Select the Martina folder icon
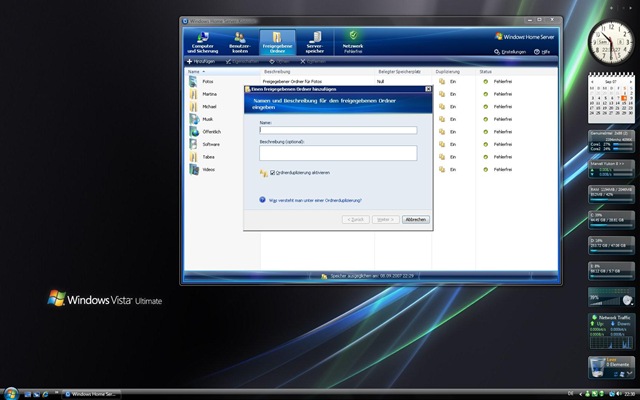Viewport: 640px width, 400px height. [193, 94]
